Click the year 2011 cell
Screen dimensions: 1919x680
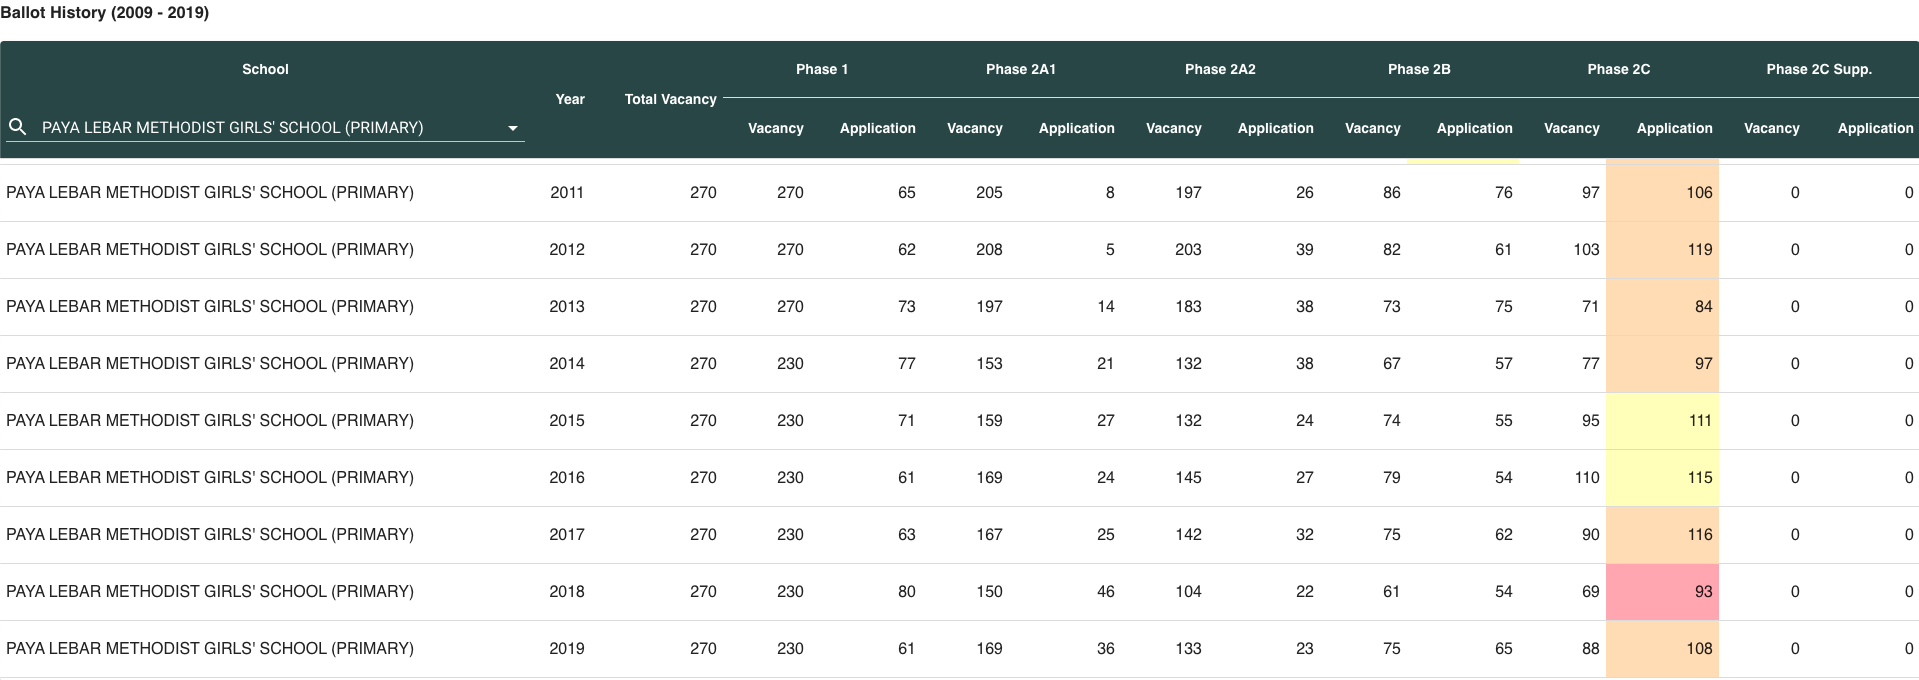567,192
